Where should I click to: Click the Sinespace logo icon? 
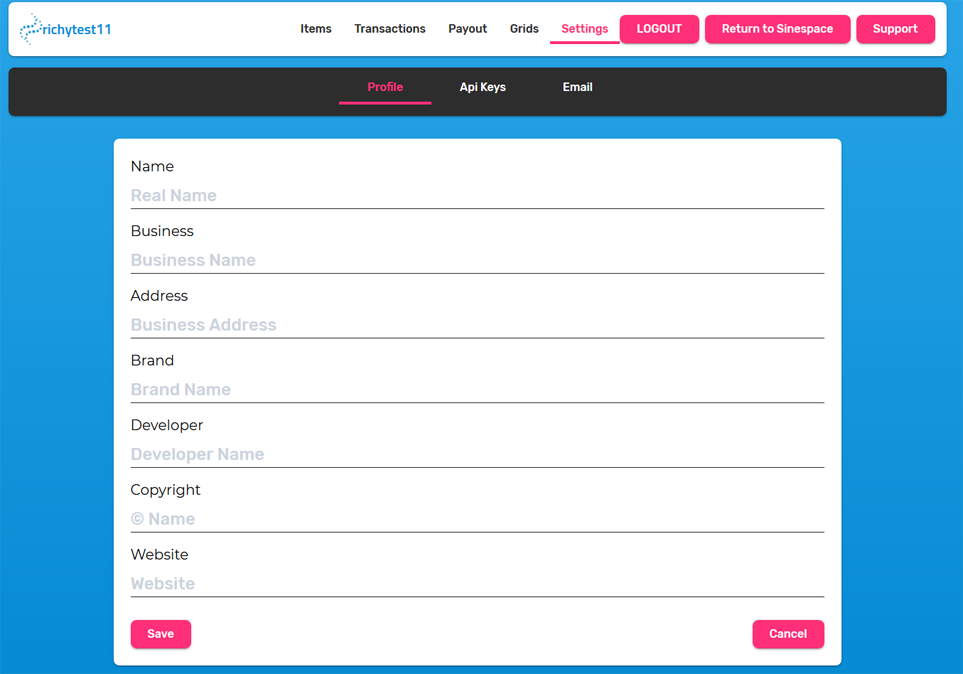[30, 29]
